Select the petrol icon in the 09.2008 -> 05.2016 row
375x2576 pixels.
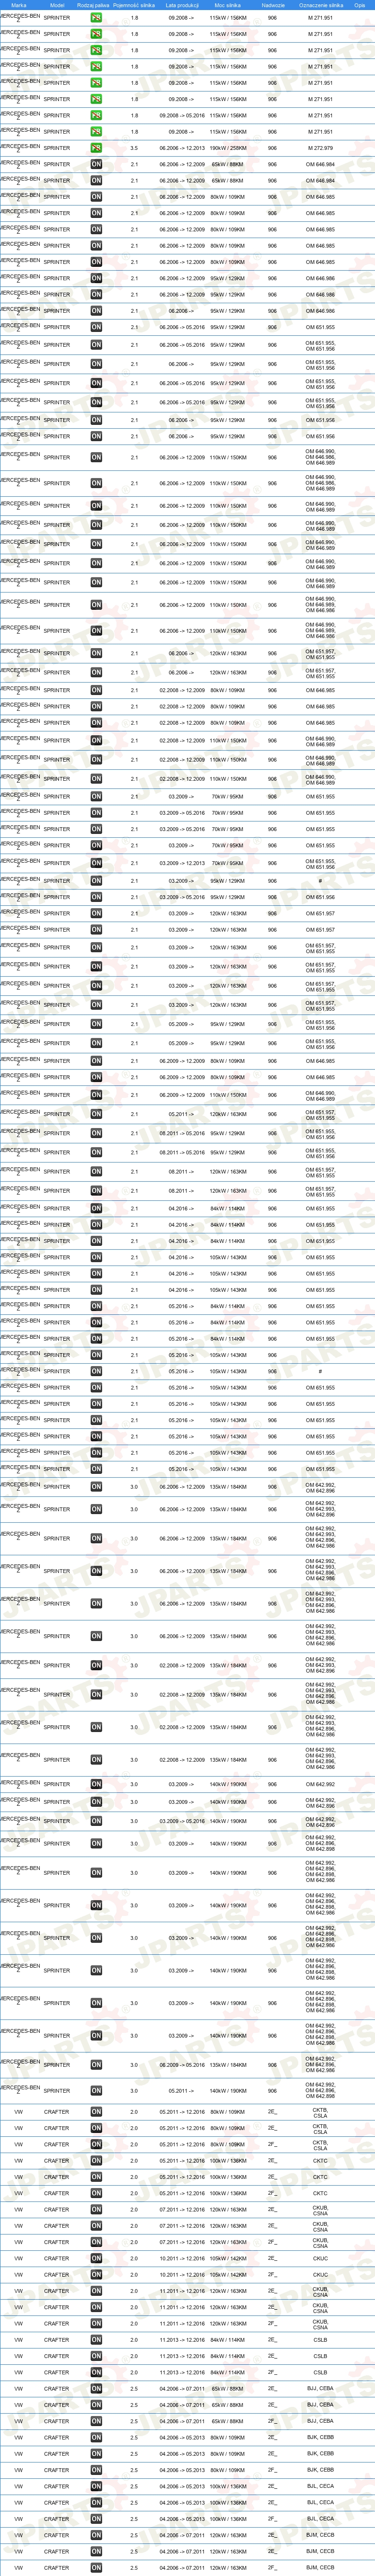tap(96, 115)
